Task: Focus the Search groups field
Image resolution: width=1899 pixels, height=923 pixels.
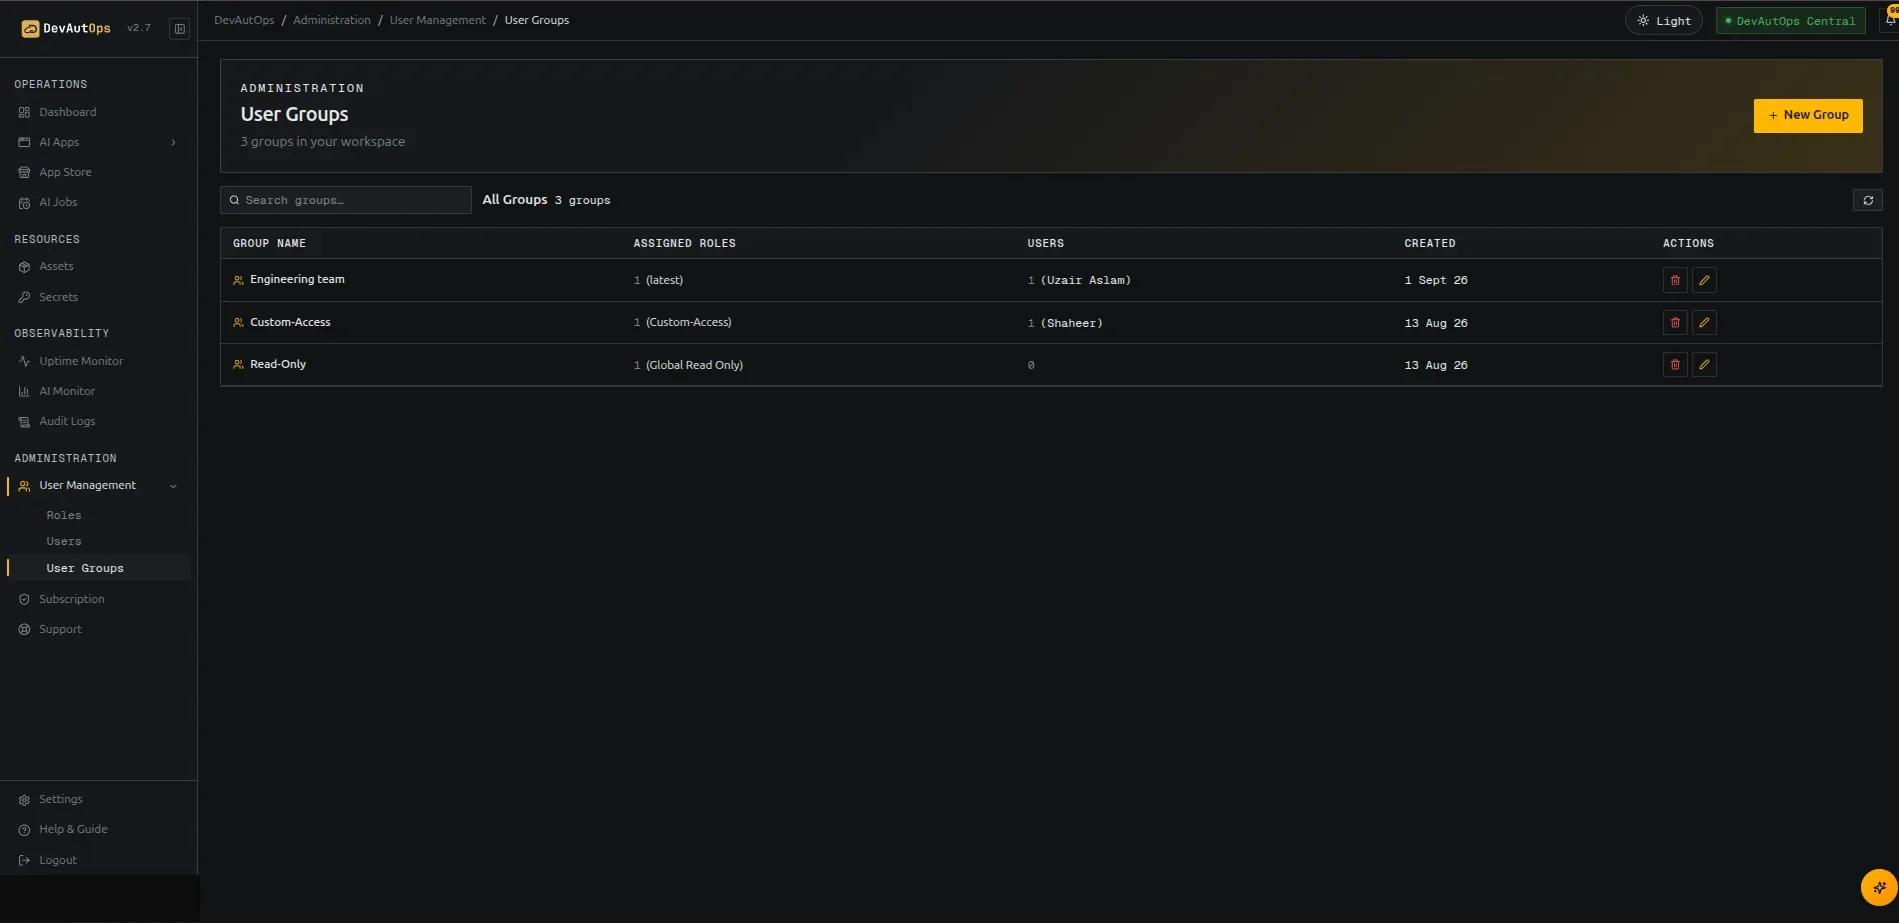Action: [346, 200]
